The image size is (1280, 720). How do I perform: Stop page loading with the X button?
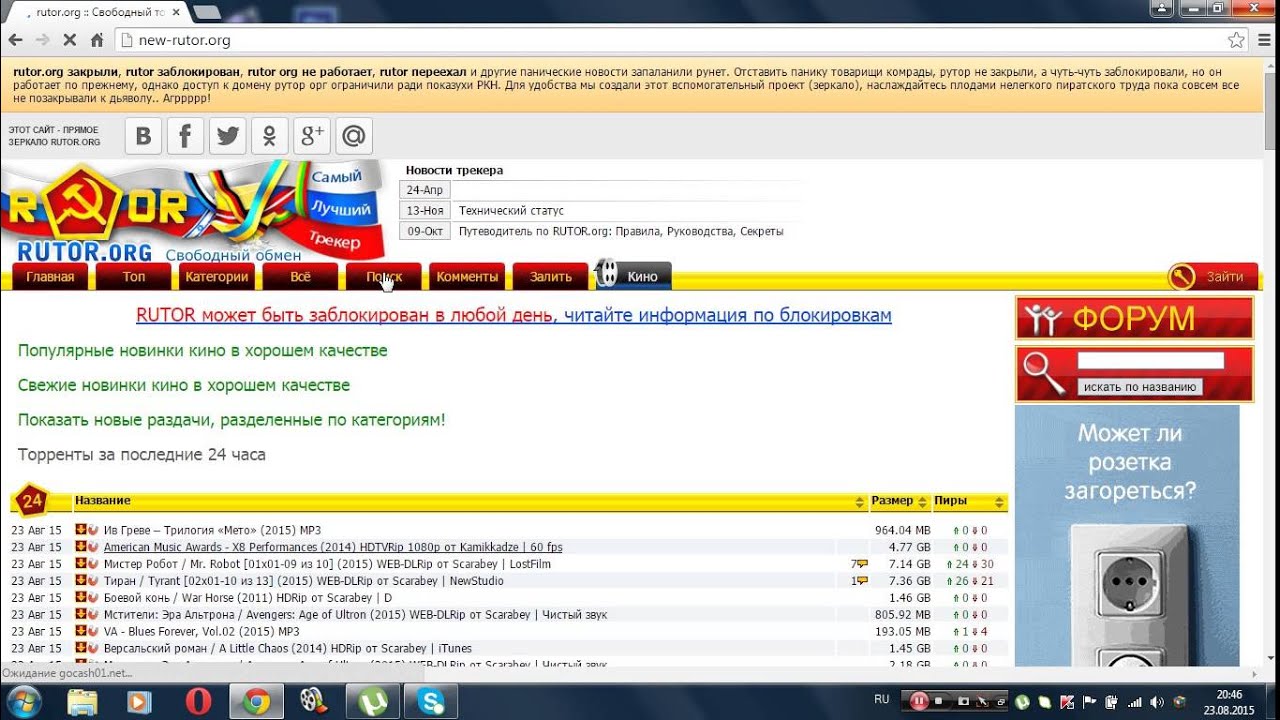[70, 41]
